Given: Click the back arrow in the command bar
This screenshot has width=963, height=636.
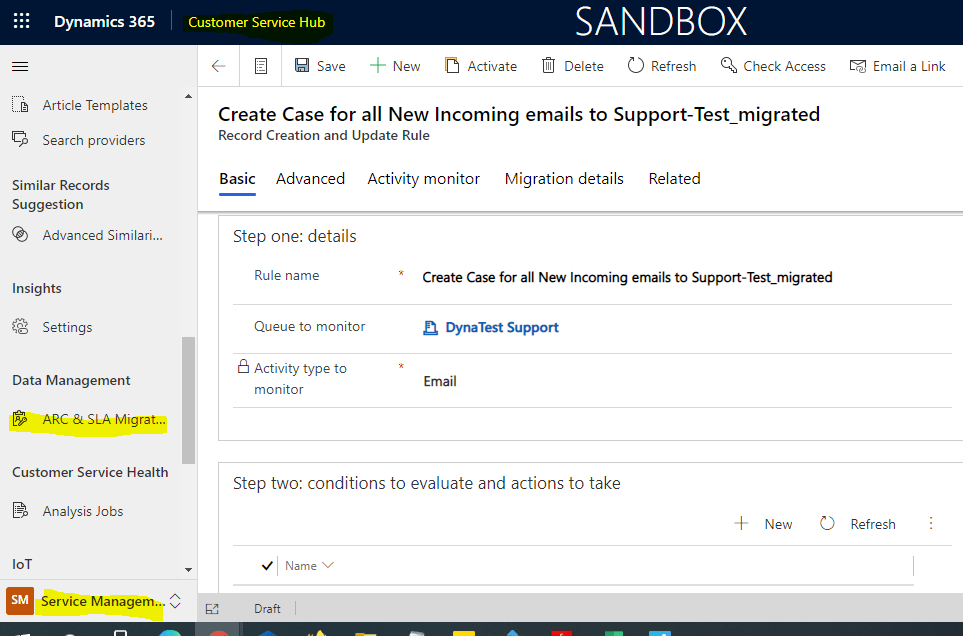Looking at the screenshot, I should [218, 66].
